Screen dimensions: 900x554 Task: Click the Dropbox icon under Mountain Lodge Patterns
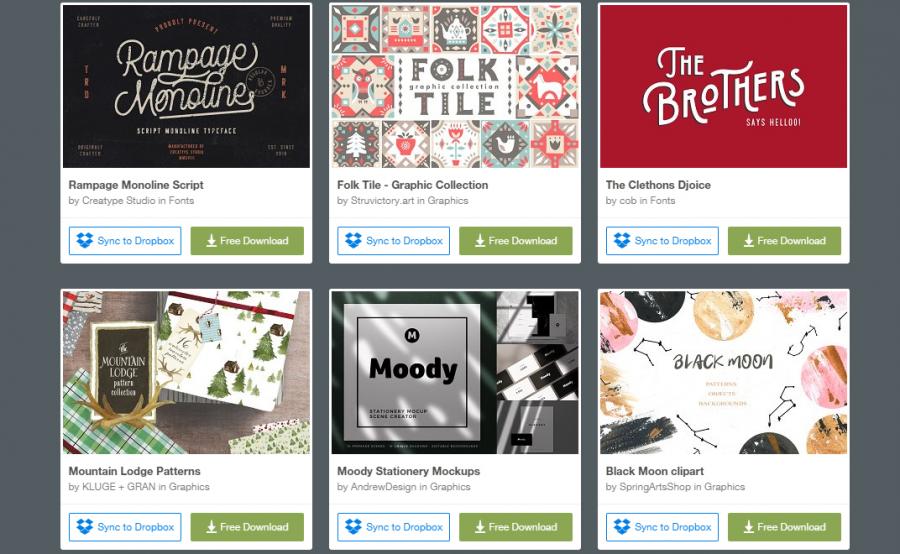(x=85, y=526)
